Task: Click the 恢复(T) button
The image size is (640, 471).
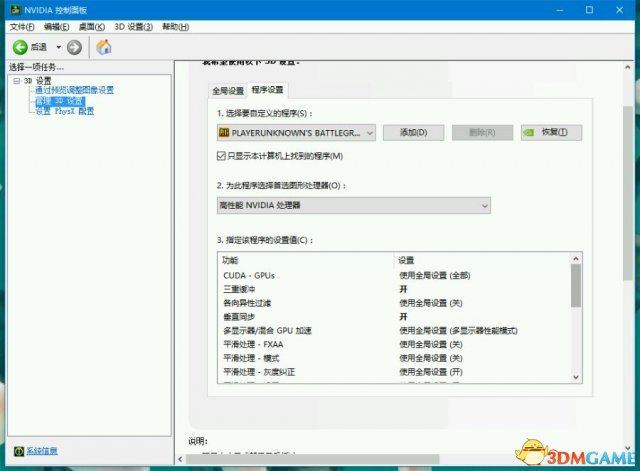Action: pos(551,133)
